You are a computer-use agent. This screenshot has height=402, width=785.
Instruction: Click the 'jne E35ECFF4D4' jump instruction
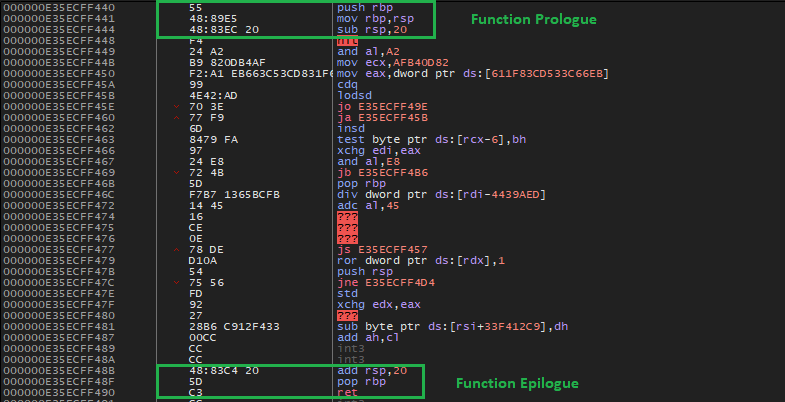click(x=386, y=282)
